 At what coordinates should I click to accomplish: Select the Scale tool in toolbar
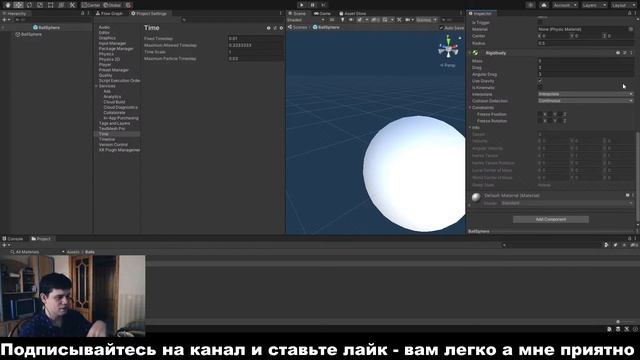click(x=40, y=5)
